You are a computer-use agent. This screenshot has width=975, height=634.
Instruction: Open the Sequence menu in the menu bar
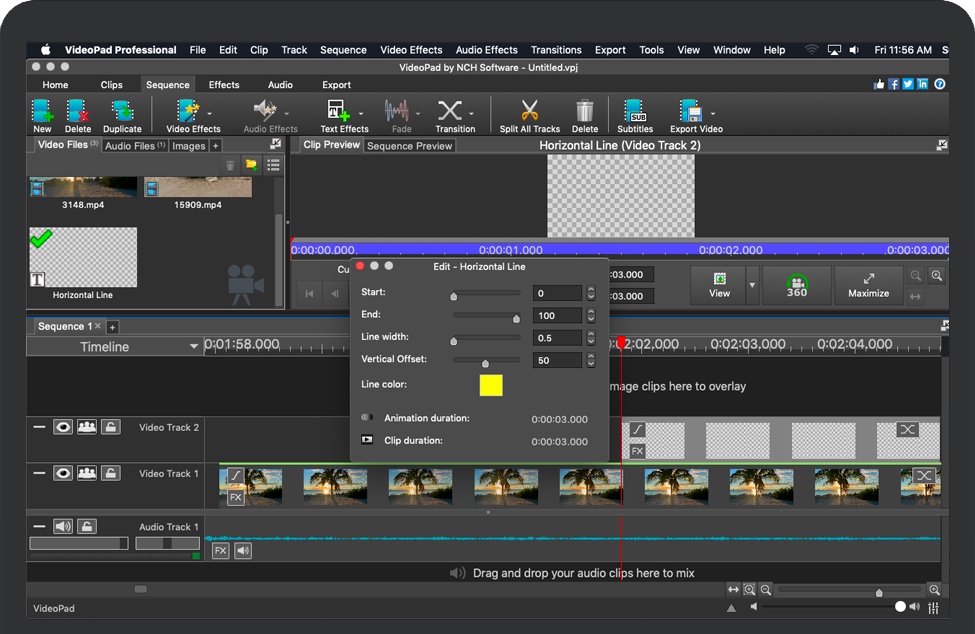[x=343, y=49]
